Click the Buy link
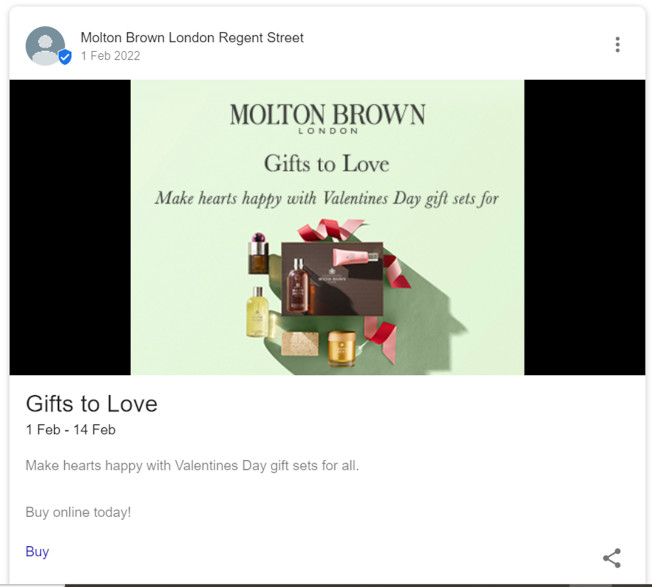Viewport: 652px width, 587px height. (x=37, y=551)
